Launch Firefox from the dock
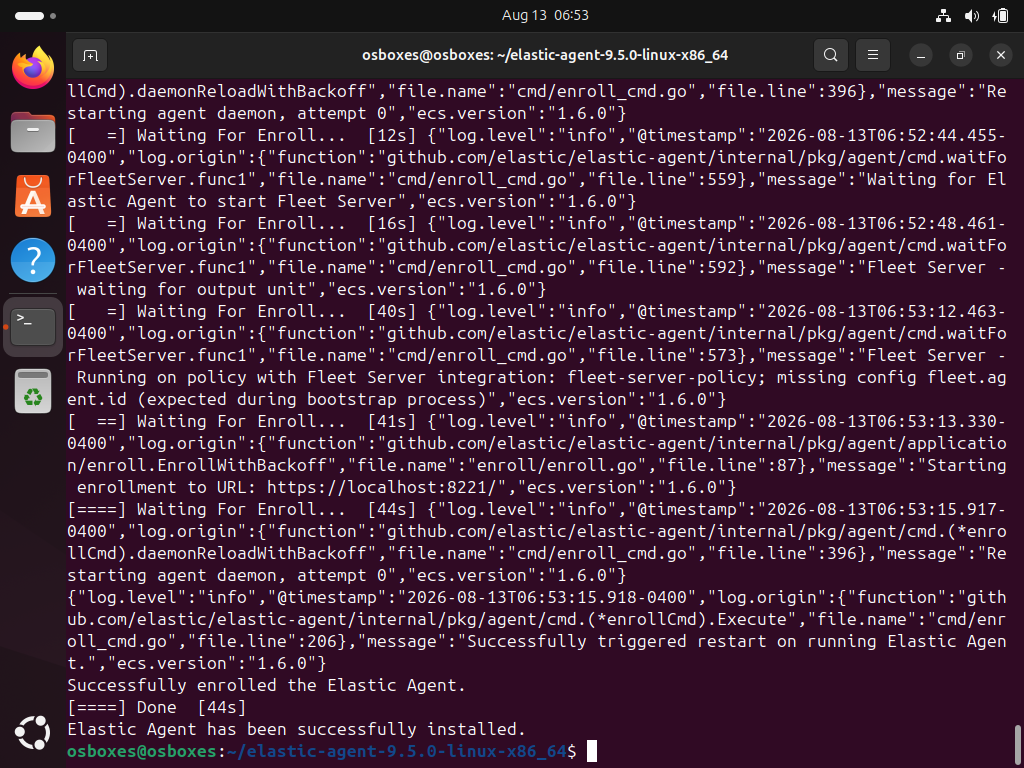This screenshot has height=768, width=1024. [x=33, y=67]
